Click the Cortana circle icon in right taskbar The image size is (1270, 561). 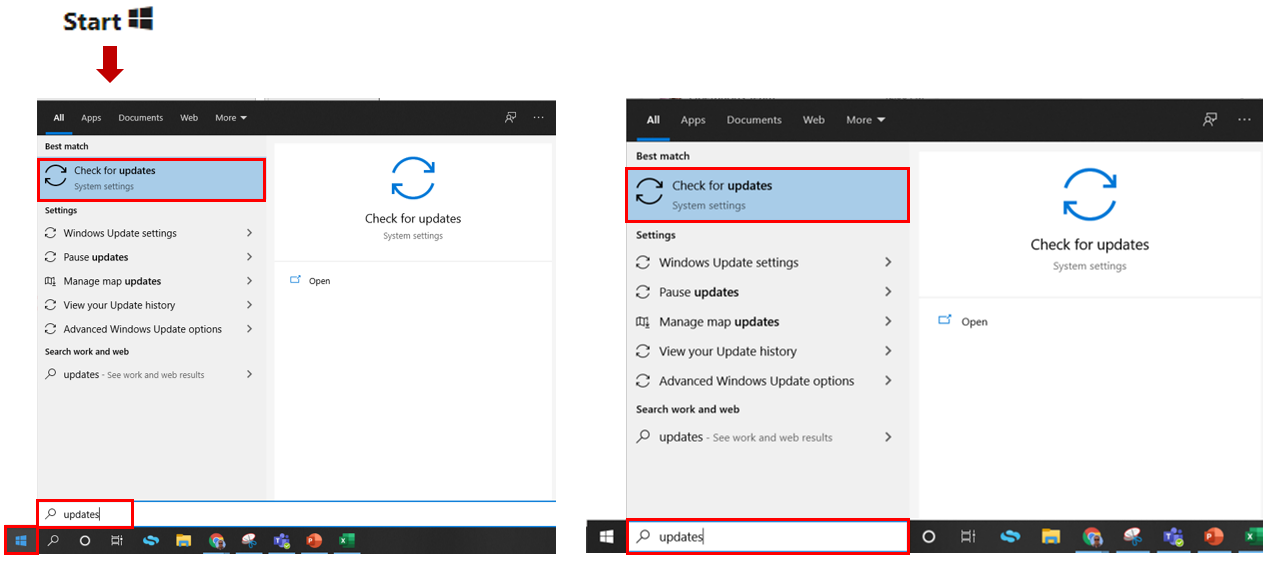coord(928,537)
